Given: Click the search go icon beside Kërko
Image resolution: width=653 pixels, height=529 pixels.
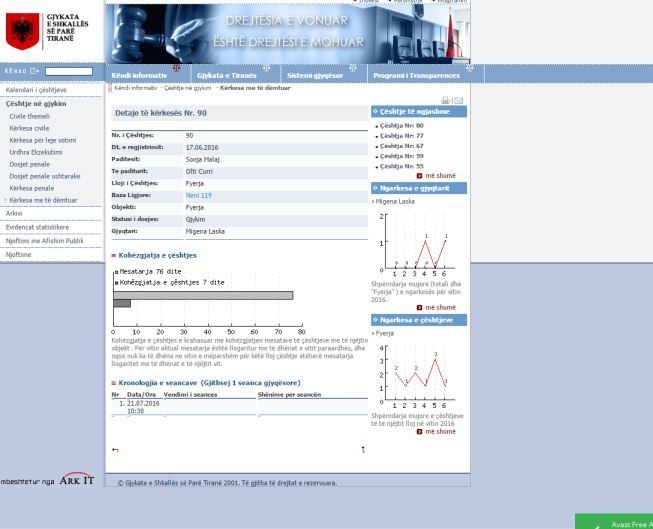Looking at the screenshot, I should click(x=37, y=73).
